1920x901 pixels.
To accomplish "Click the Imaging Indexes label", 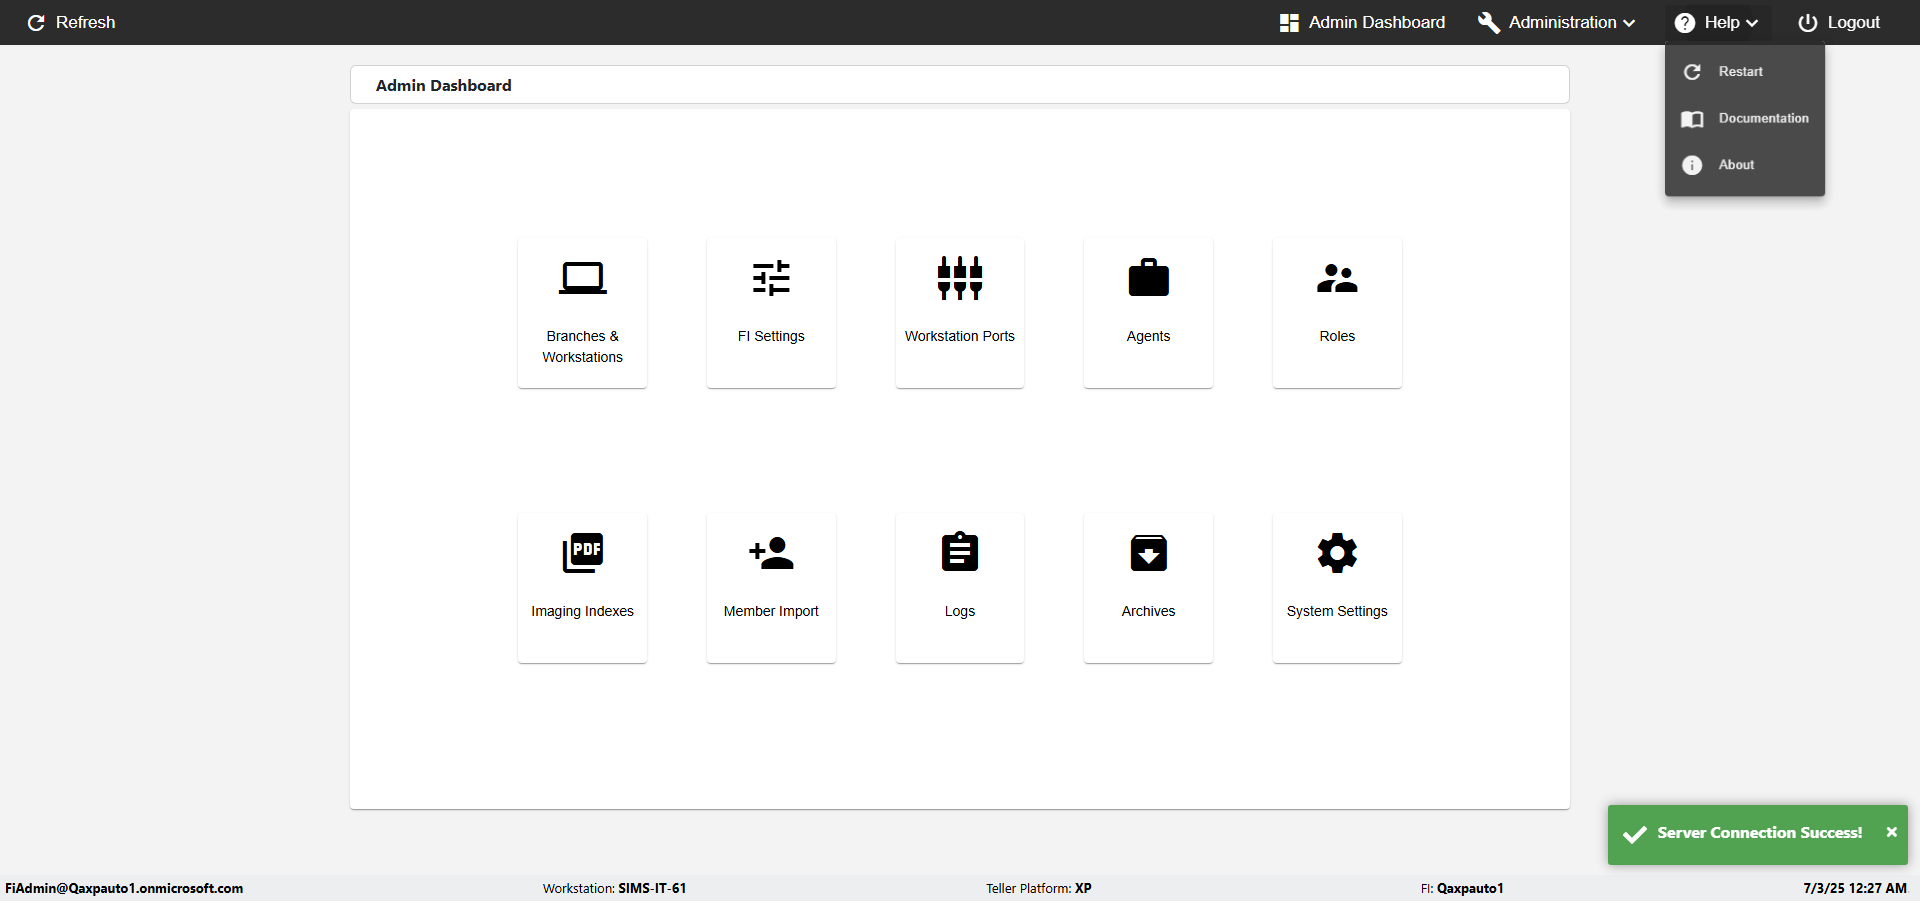I will 582,611.
